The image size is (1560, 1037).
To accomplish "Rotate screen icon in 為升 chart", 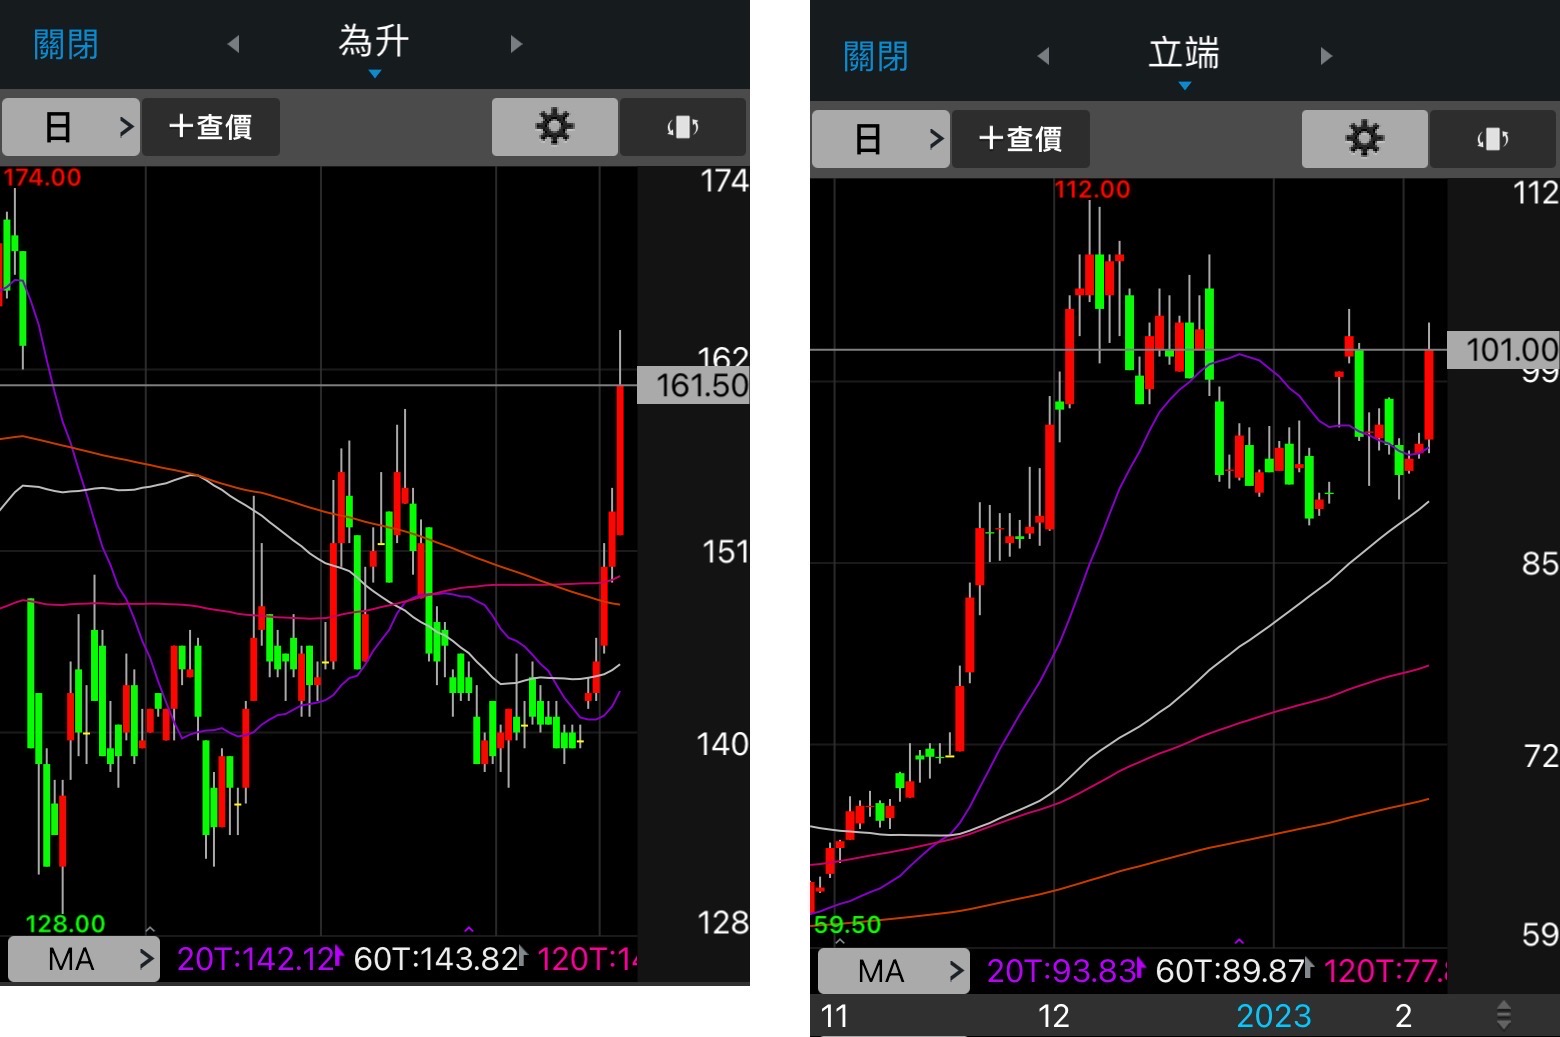I will point(683,127).
